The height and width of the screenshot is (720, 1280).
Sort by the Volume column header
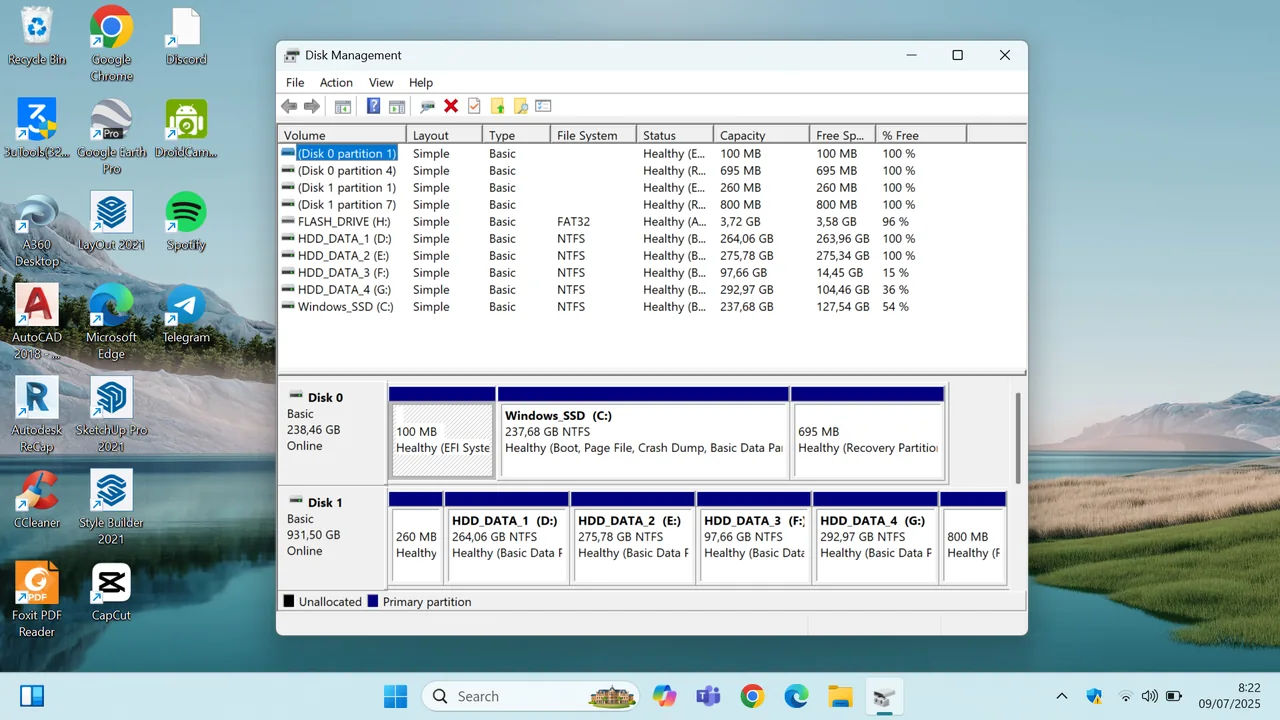(342, 135)
